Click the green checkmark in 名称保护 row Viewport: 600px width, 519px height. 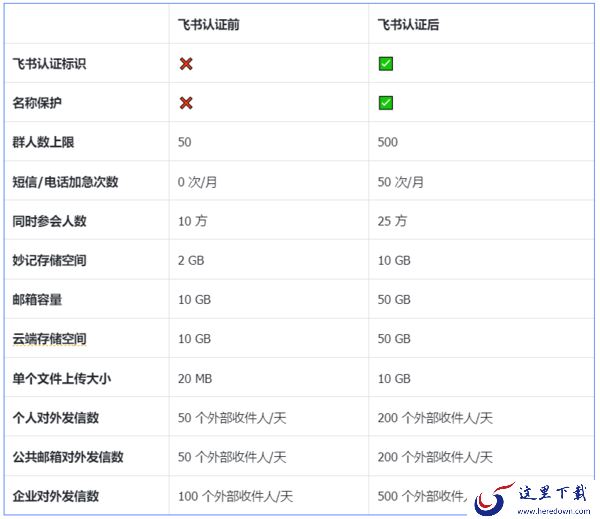[386, 103]
